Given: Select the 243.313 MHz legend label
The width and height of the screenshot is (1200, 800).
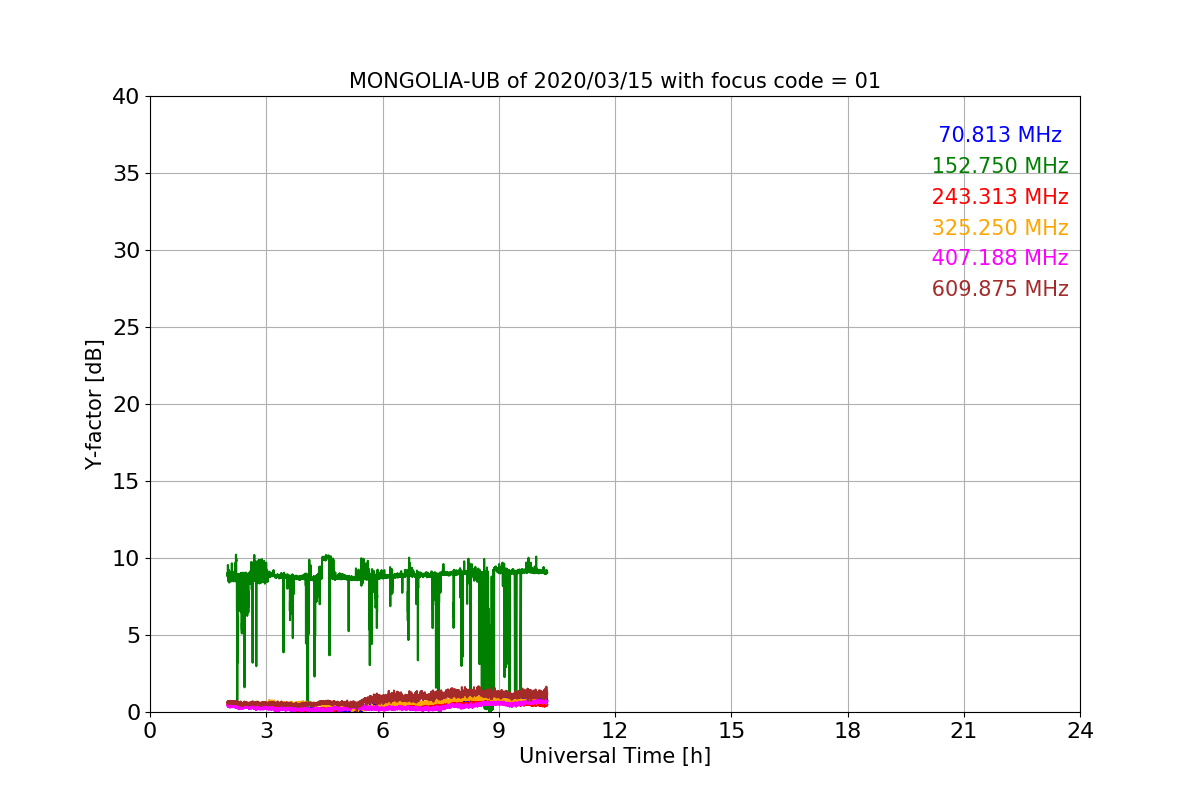Looking at the screenshot, I should [x=1000, y=197].
